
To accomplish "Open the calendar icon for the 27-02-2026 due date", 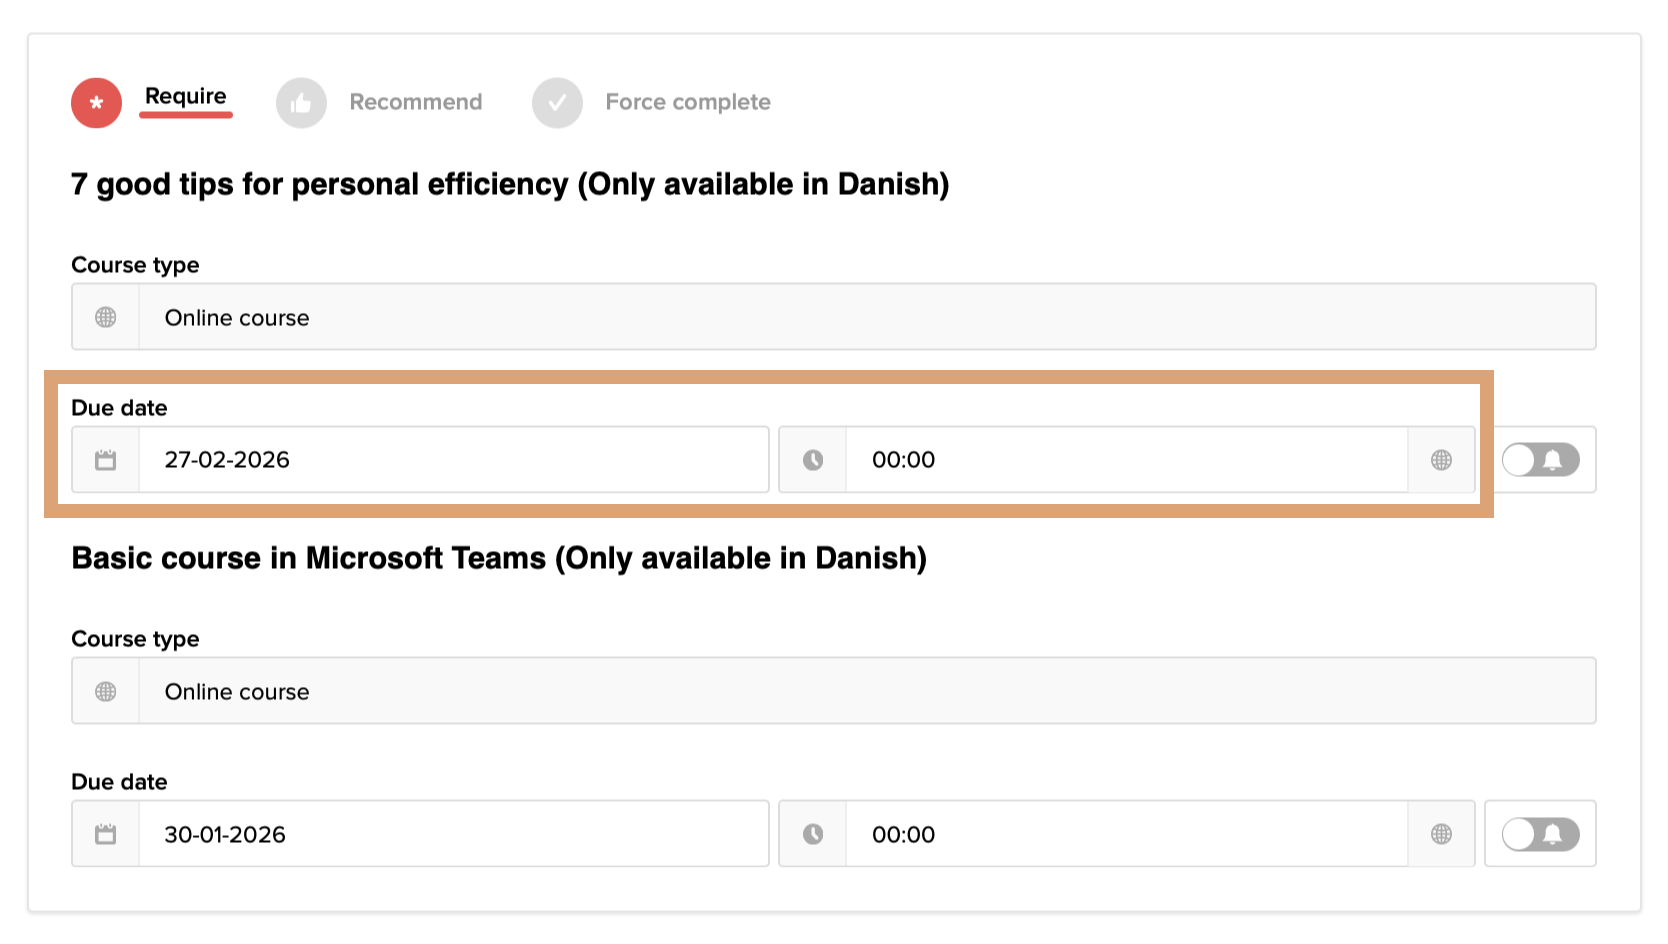I will [104, 460].
